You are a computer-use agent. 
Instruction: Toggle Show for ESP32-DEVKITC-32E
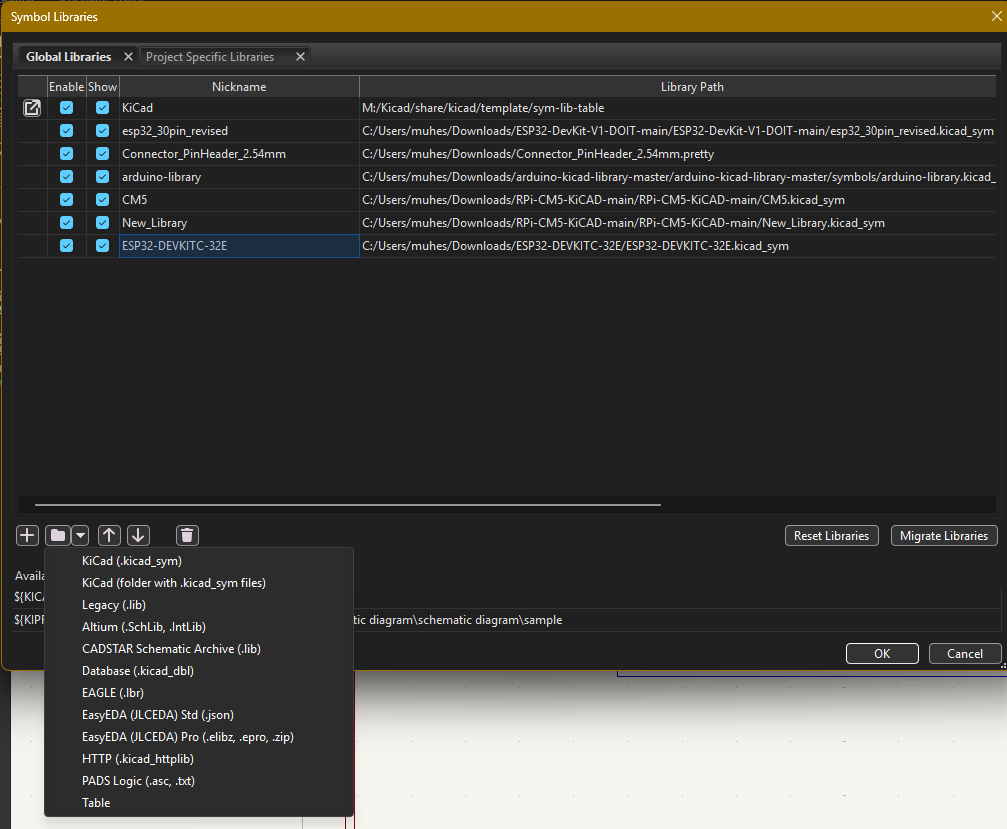pyautogui.click(x=102, y=246)
